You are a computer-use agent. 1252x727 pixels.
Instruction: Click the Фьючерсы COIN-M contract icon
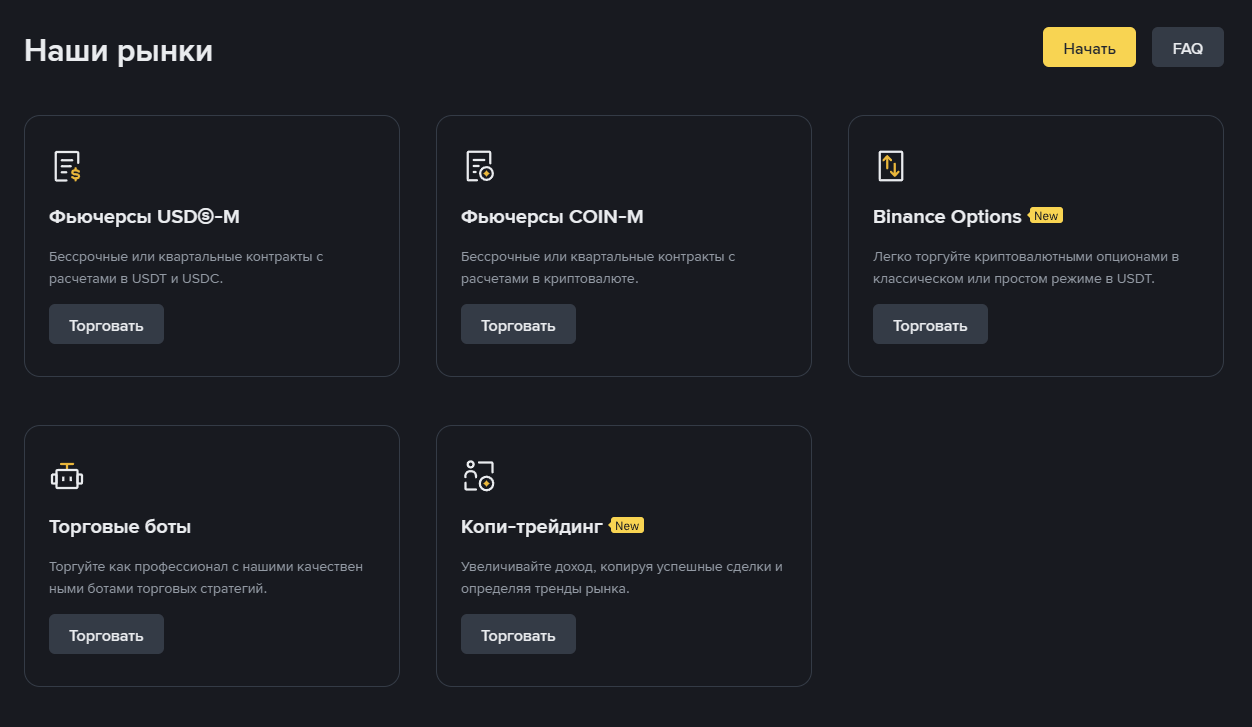479,166
